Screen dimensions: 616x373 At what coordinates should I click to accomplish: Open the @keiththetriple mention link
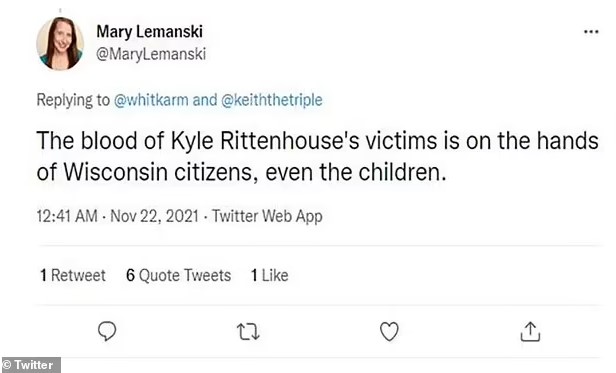tap(272, 100)
